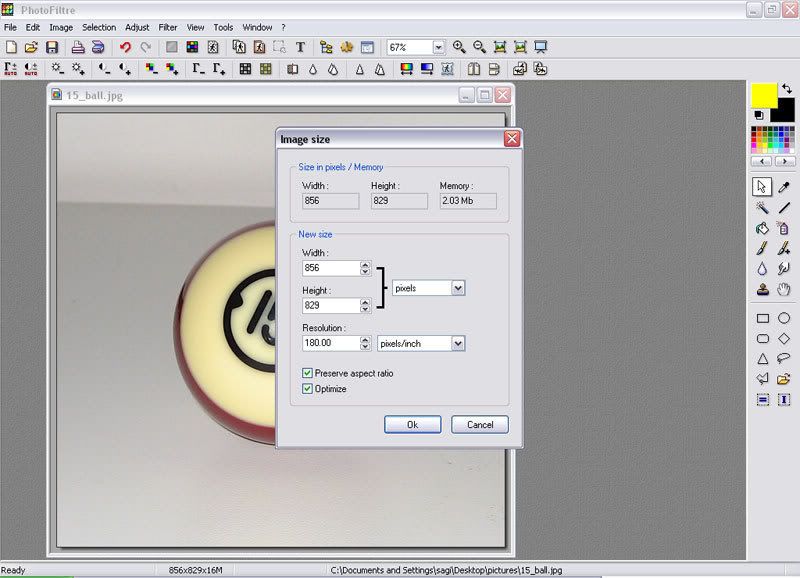Image resolution: width=800 pixels, height=578 pixels.
Task: Select the Pipette eyedropper tool
Action: [784, 187]
